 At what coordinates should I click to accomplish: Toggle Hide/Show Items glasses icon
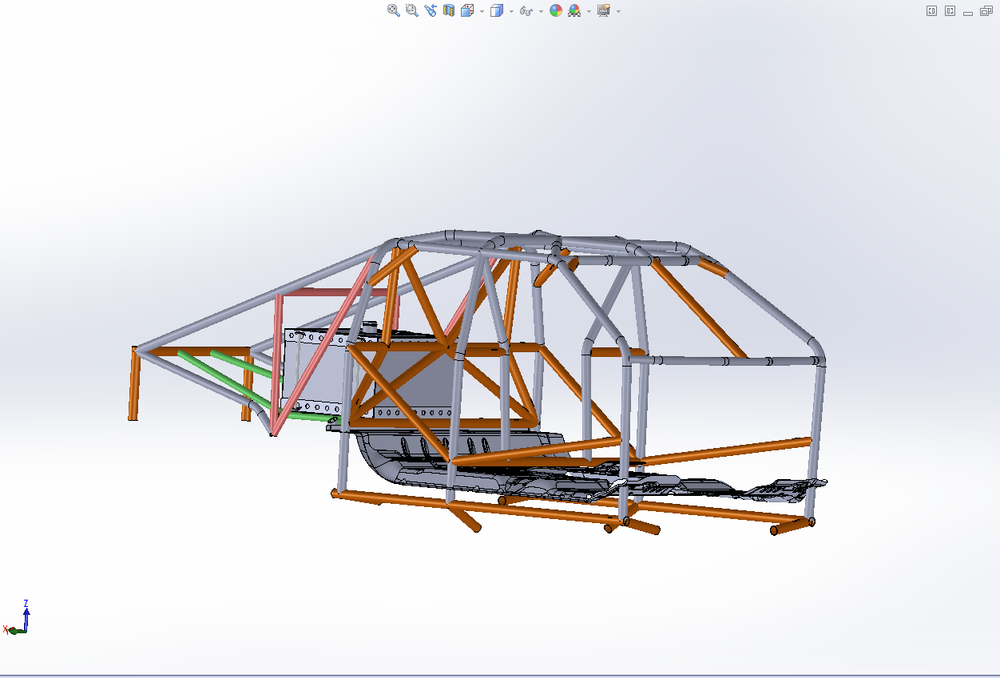click(x=525, y=10)
